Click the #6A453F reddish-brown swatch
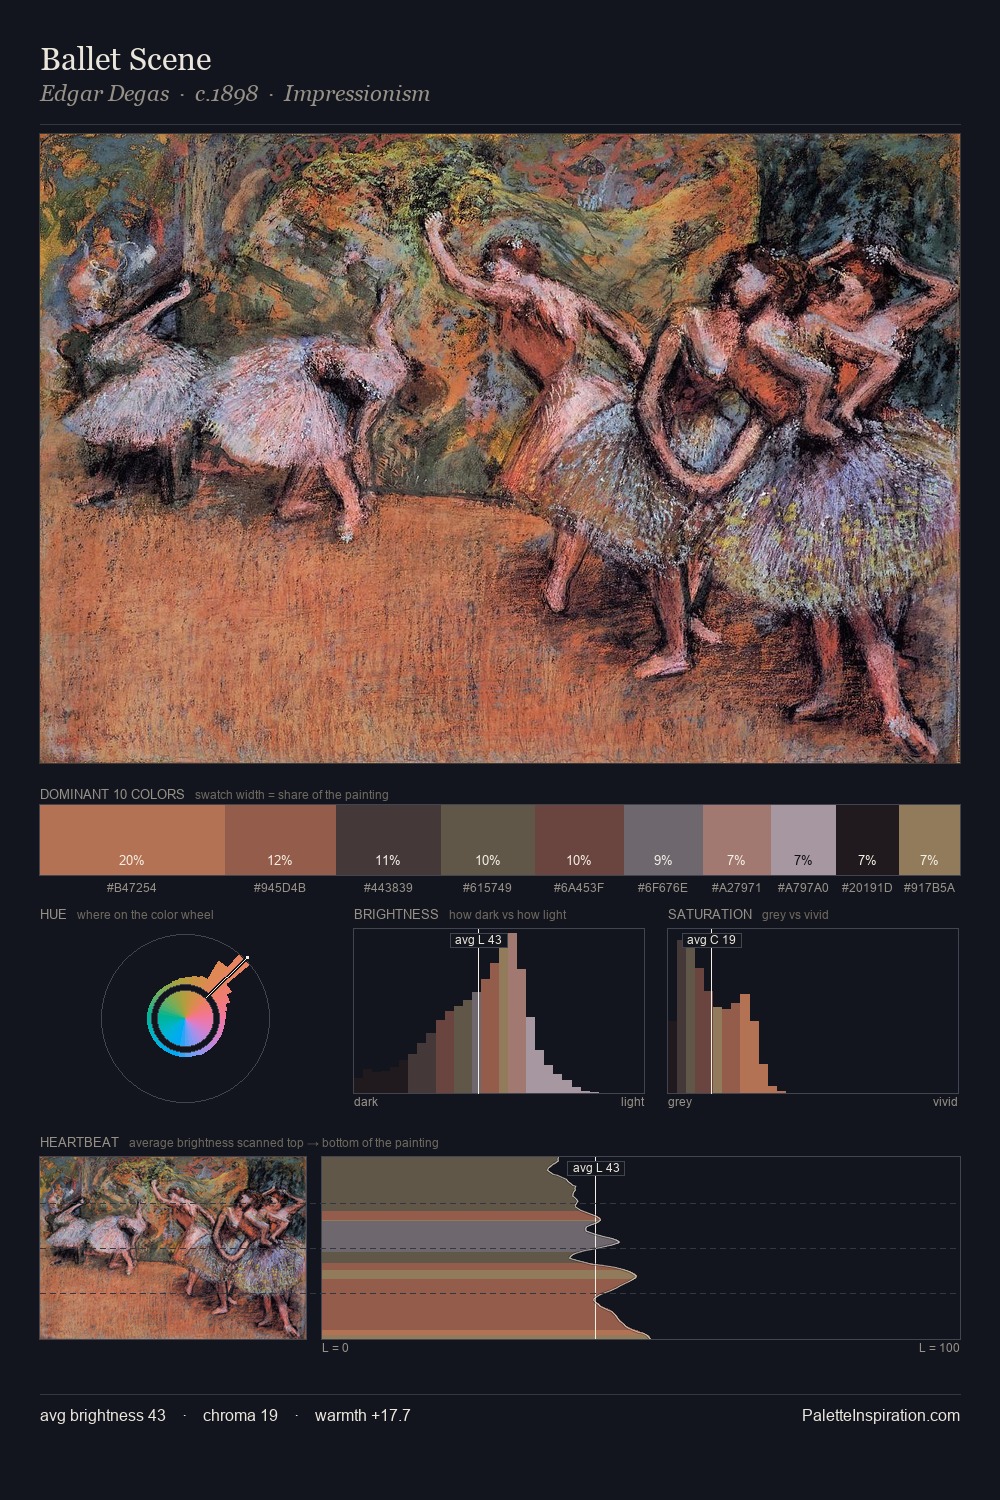 pyautogui.click(x=579, y=840)
